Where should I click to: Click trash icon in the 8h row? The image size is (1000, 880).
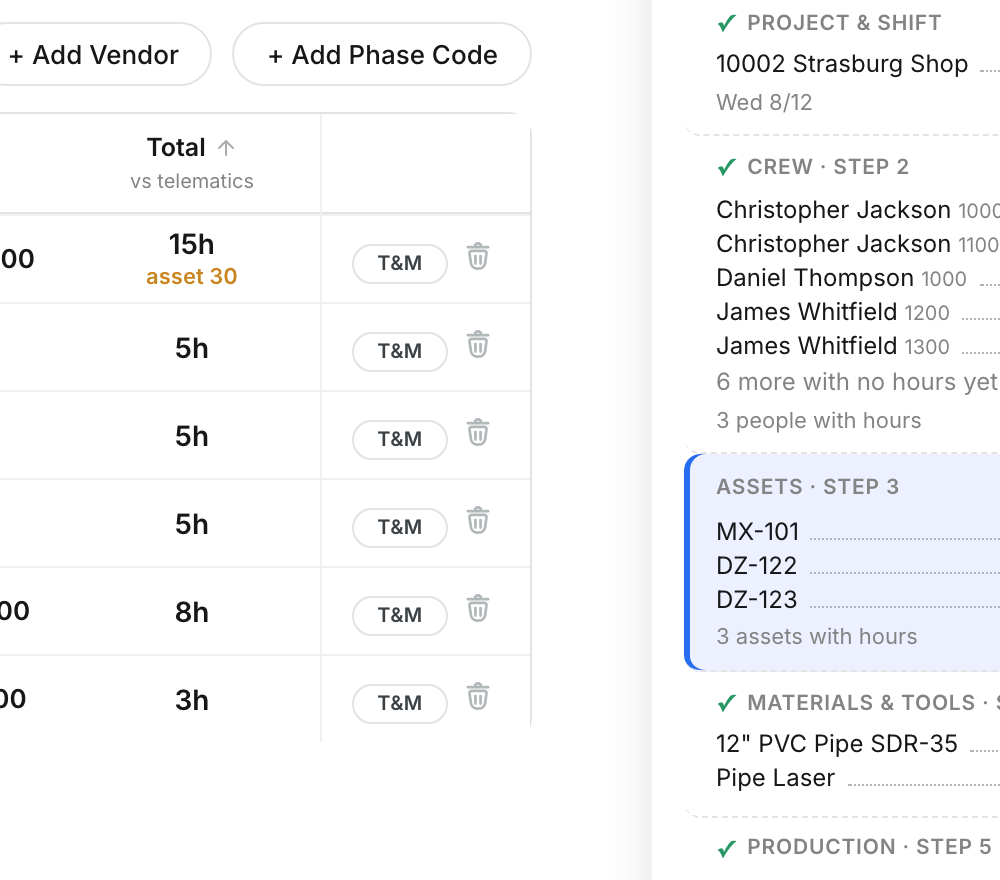click(x=478, y=608)
